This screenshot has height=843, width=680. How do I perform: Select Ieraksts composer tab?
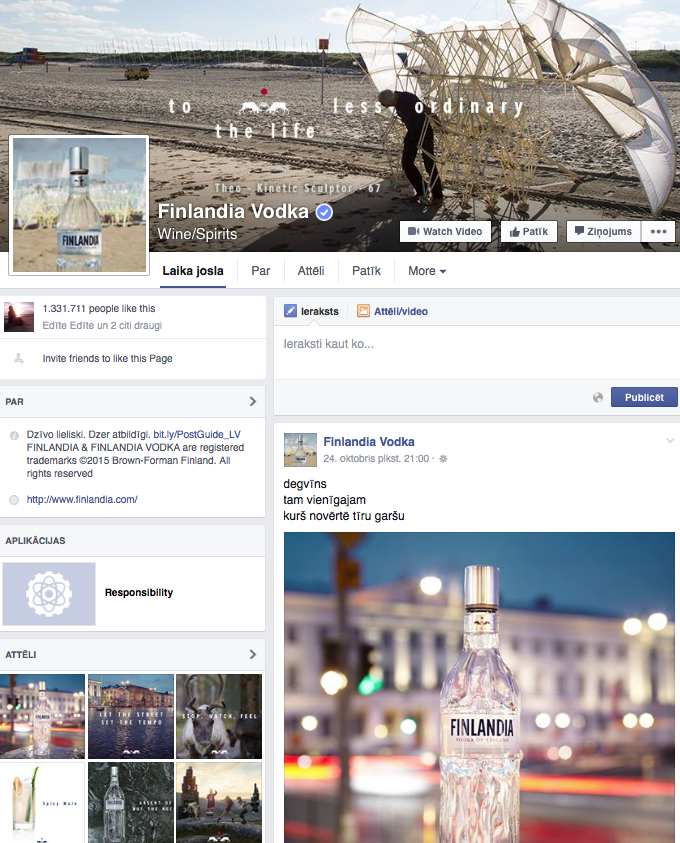311,311
